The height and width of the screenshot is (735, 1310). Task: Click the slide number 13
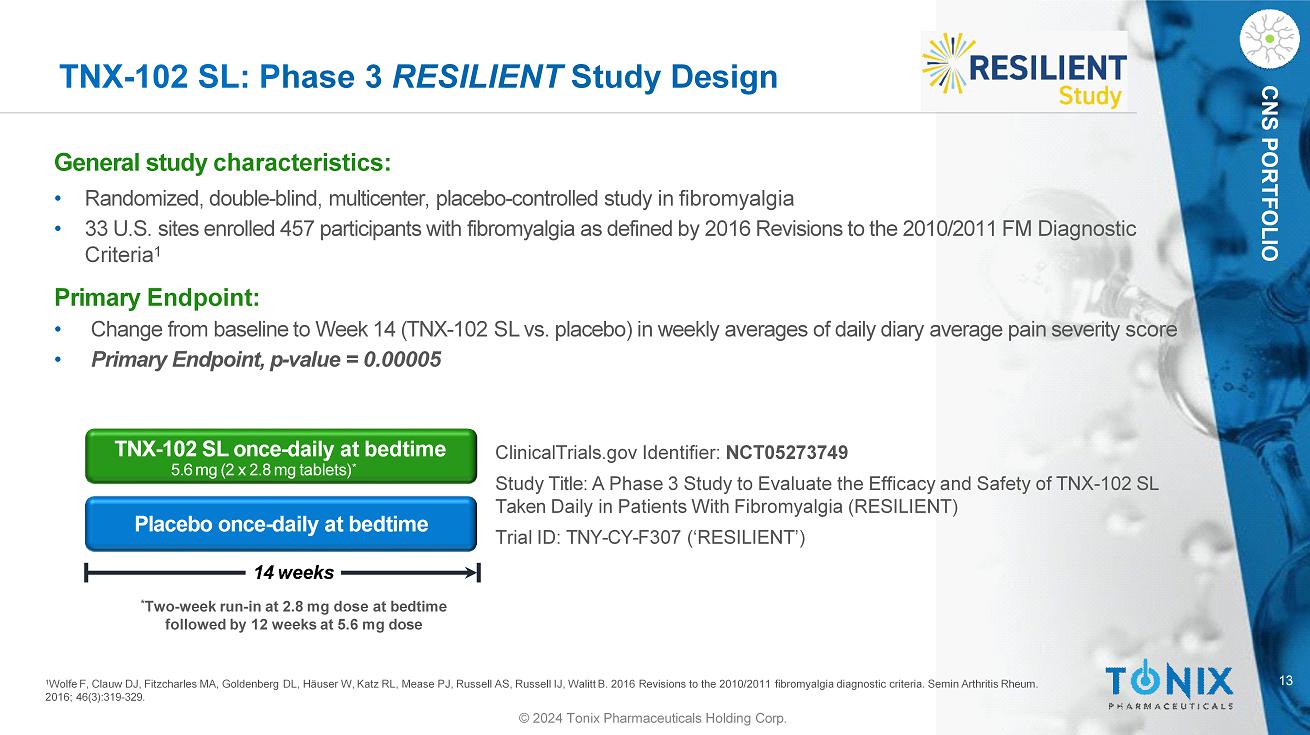(x=1288, y=681)
